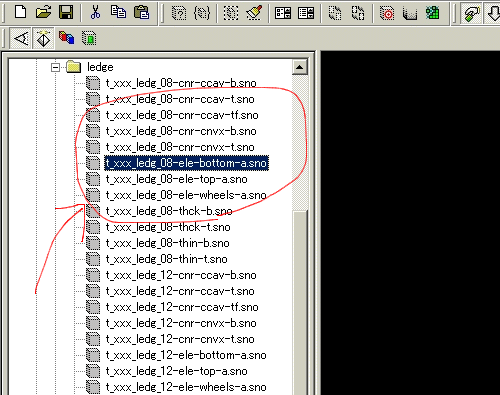Click the green grid icon

433,13
